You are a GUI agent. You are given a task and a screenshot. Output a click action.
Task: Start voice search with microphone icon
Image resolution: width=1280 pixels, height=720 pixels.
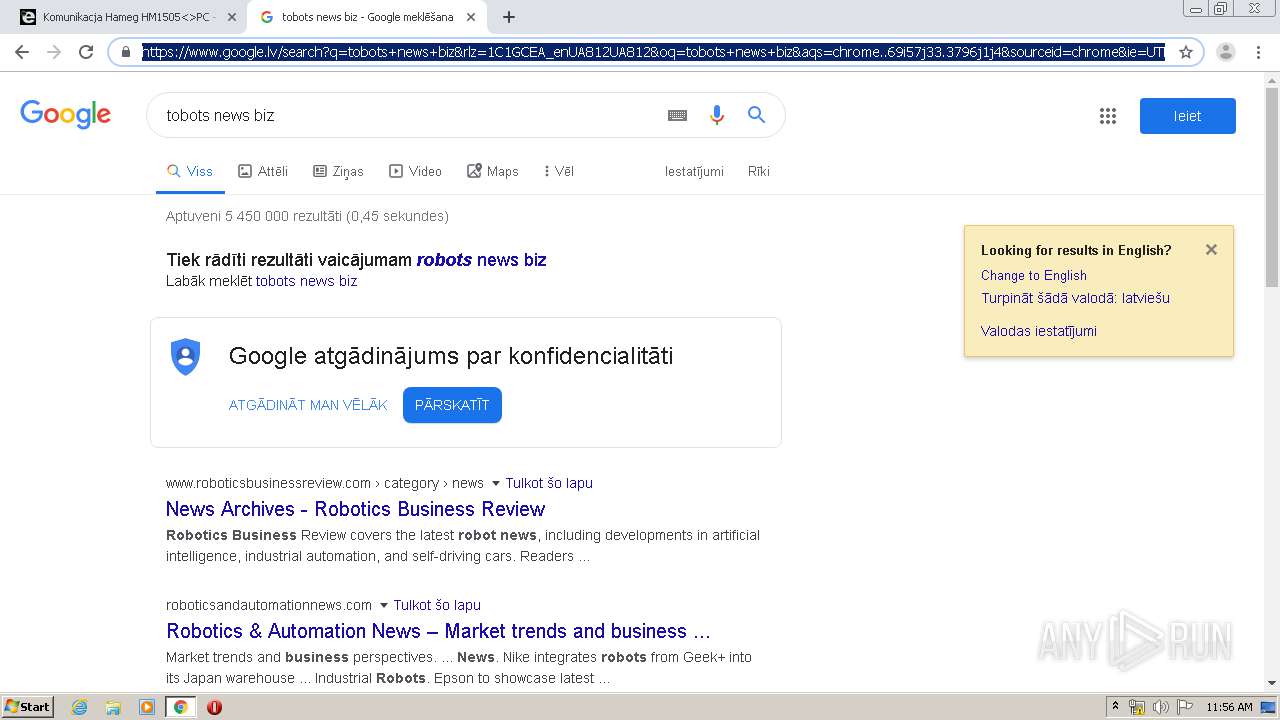click(716, 115)
